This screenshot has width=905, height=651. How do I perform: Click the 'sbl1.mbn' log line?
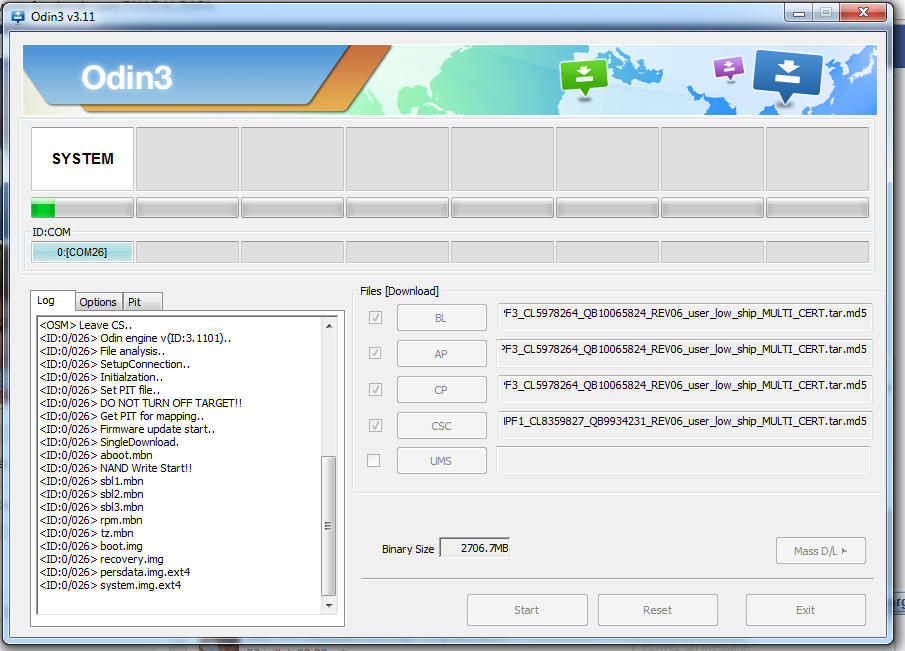(x=91, y=481)
